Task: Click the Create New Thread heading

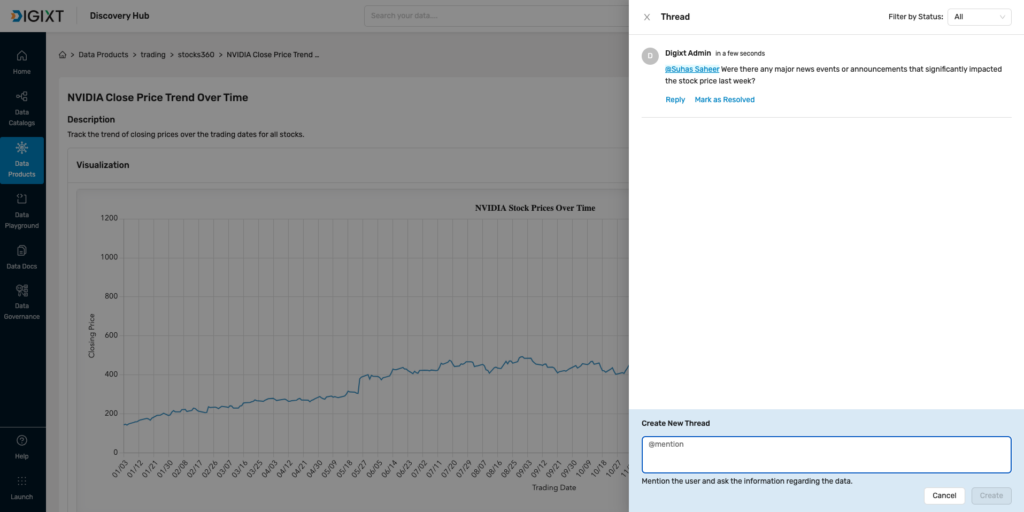Action: [x=675, y=423]
